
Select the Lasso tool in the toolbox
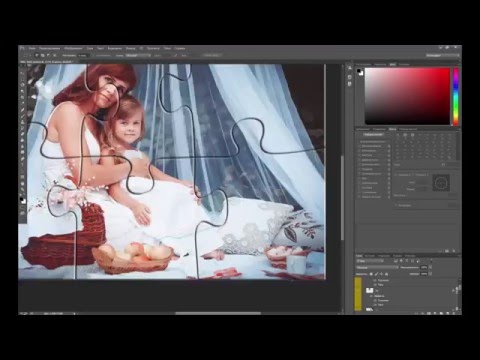[23, 85]
